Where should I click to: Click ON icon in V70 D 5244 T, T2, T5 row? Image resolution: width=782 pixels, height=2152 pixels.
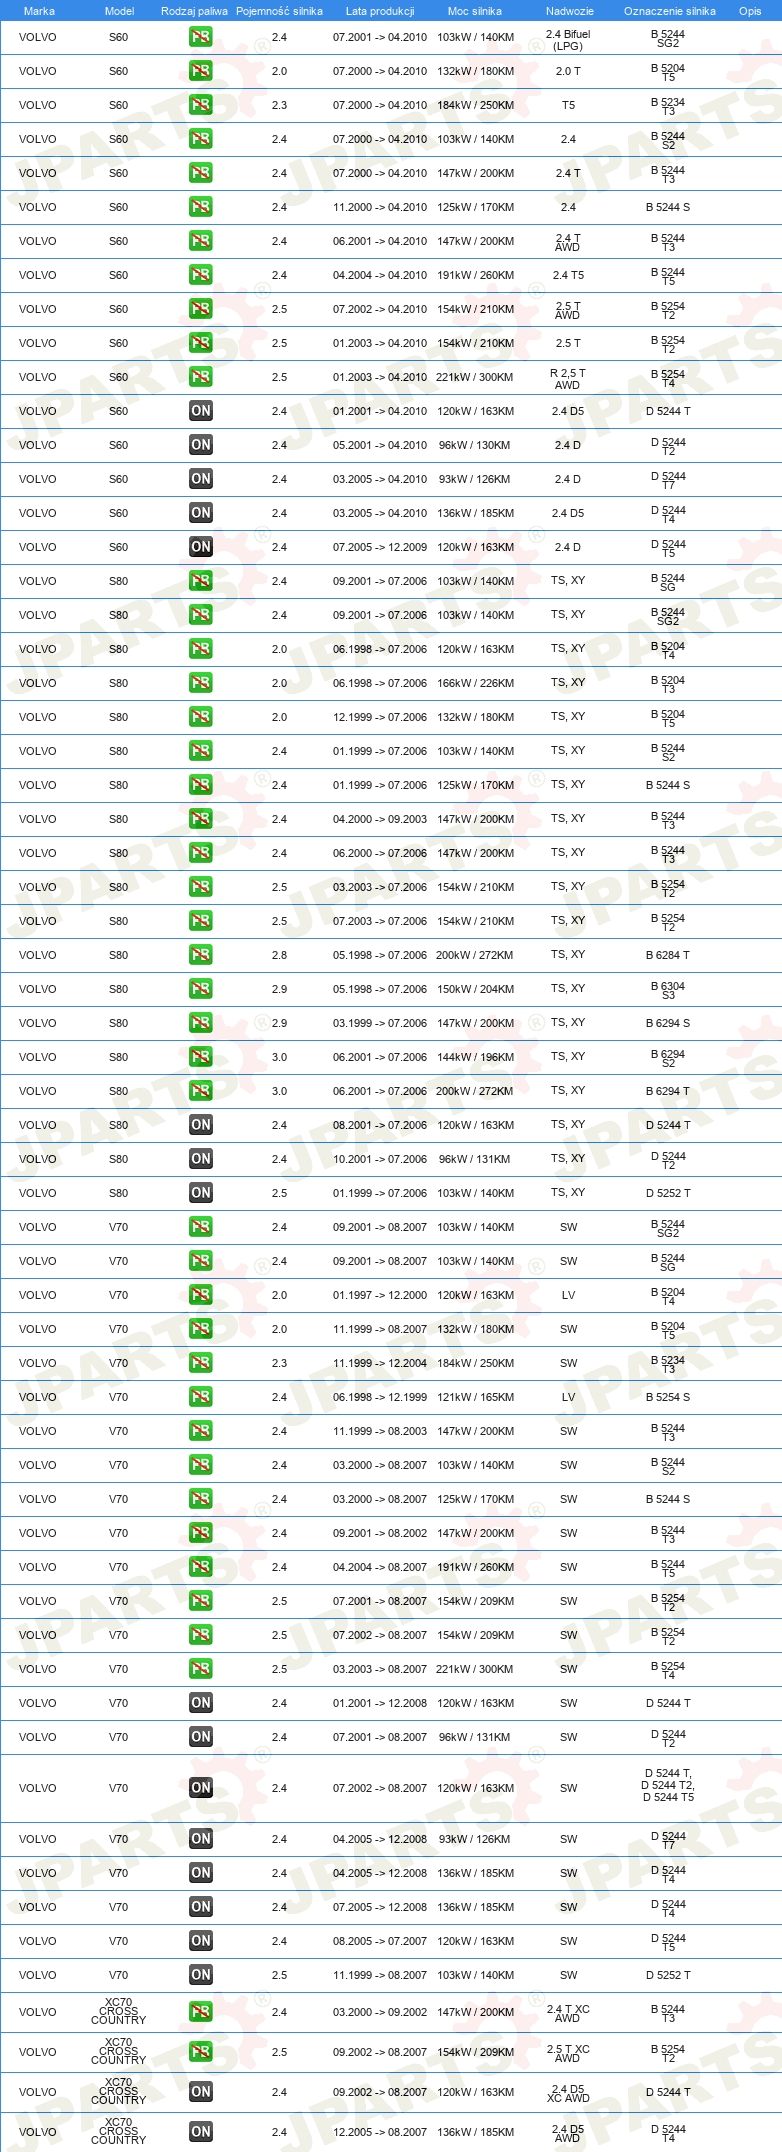201,1788
